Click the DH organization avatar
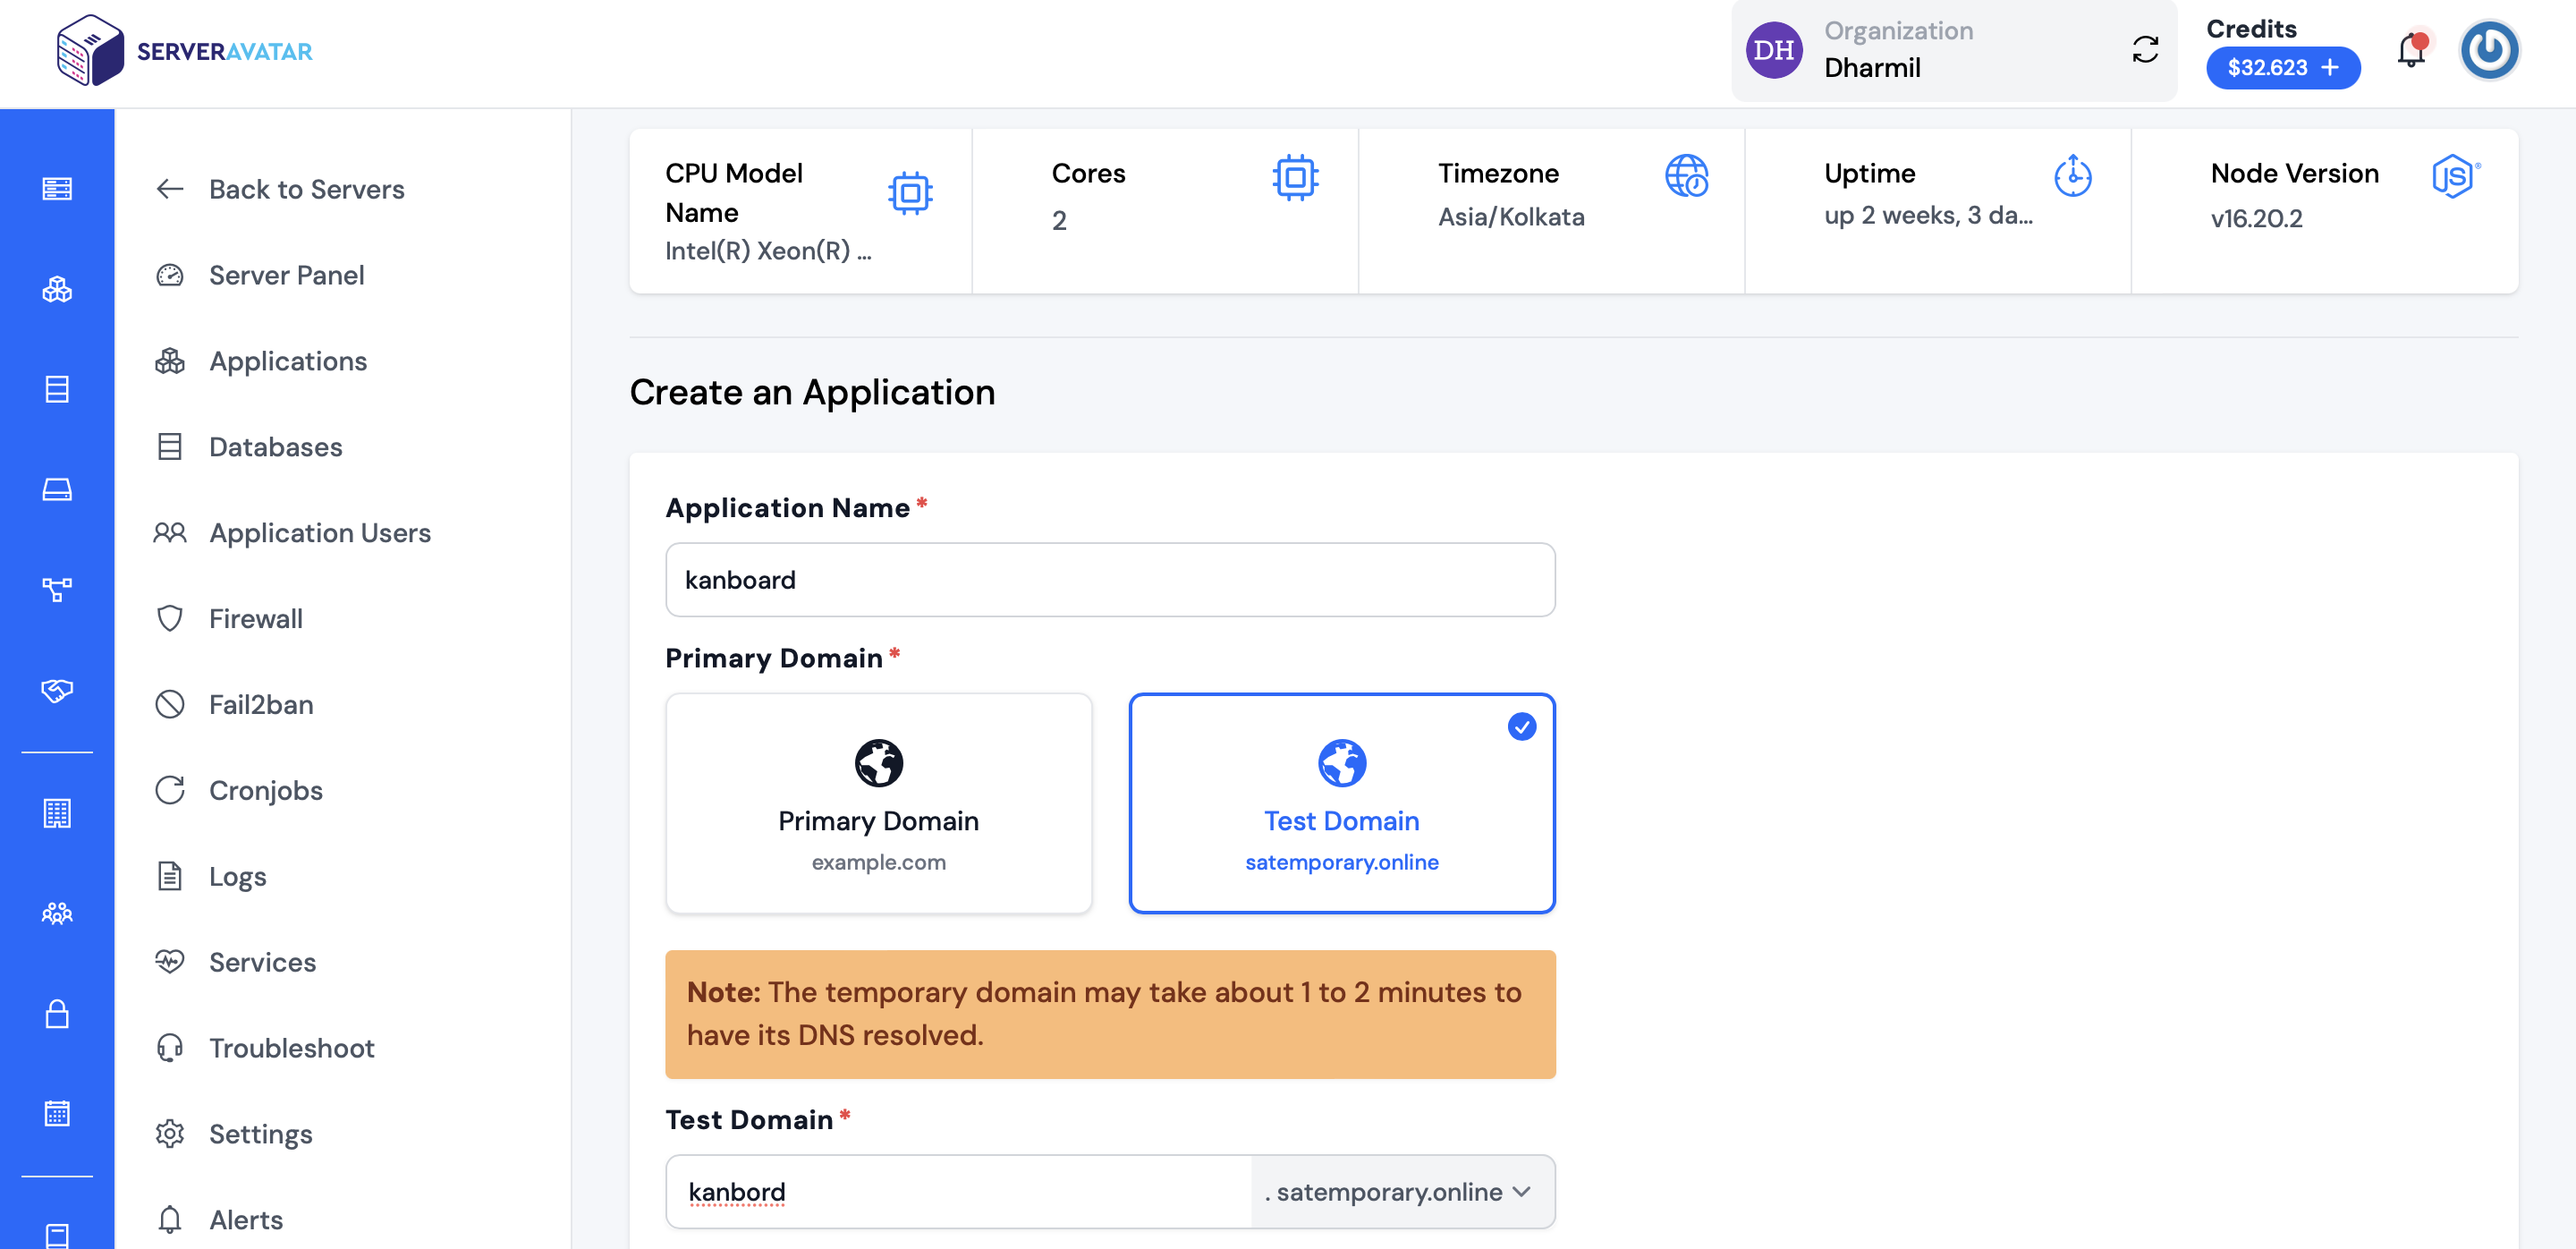 (1774, 50)
